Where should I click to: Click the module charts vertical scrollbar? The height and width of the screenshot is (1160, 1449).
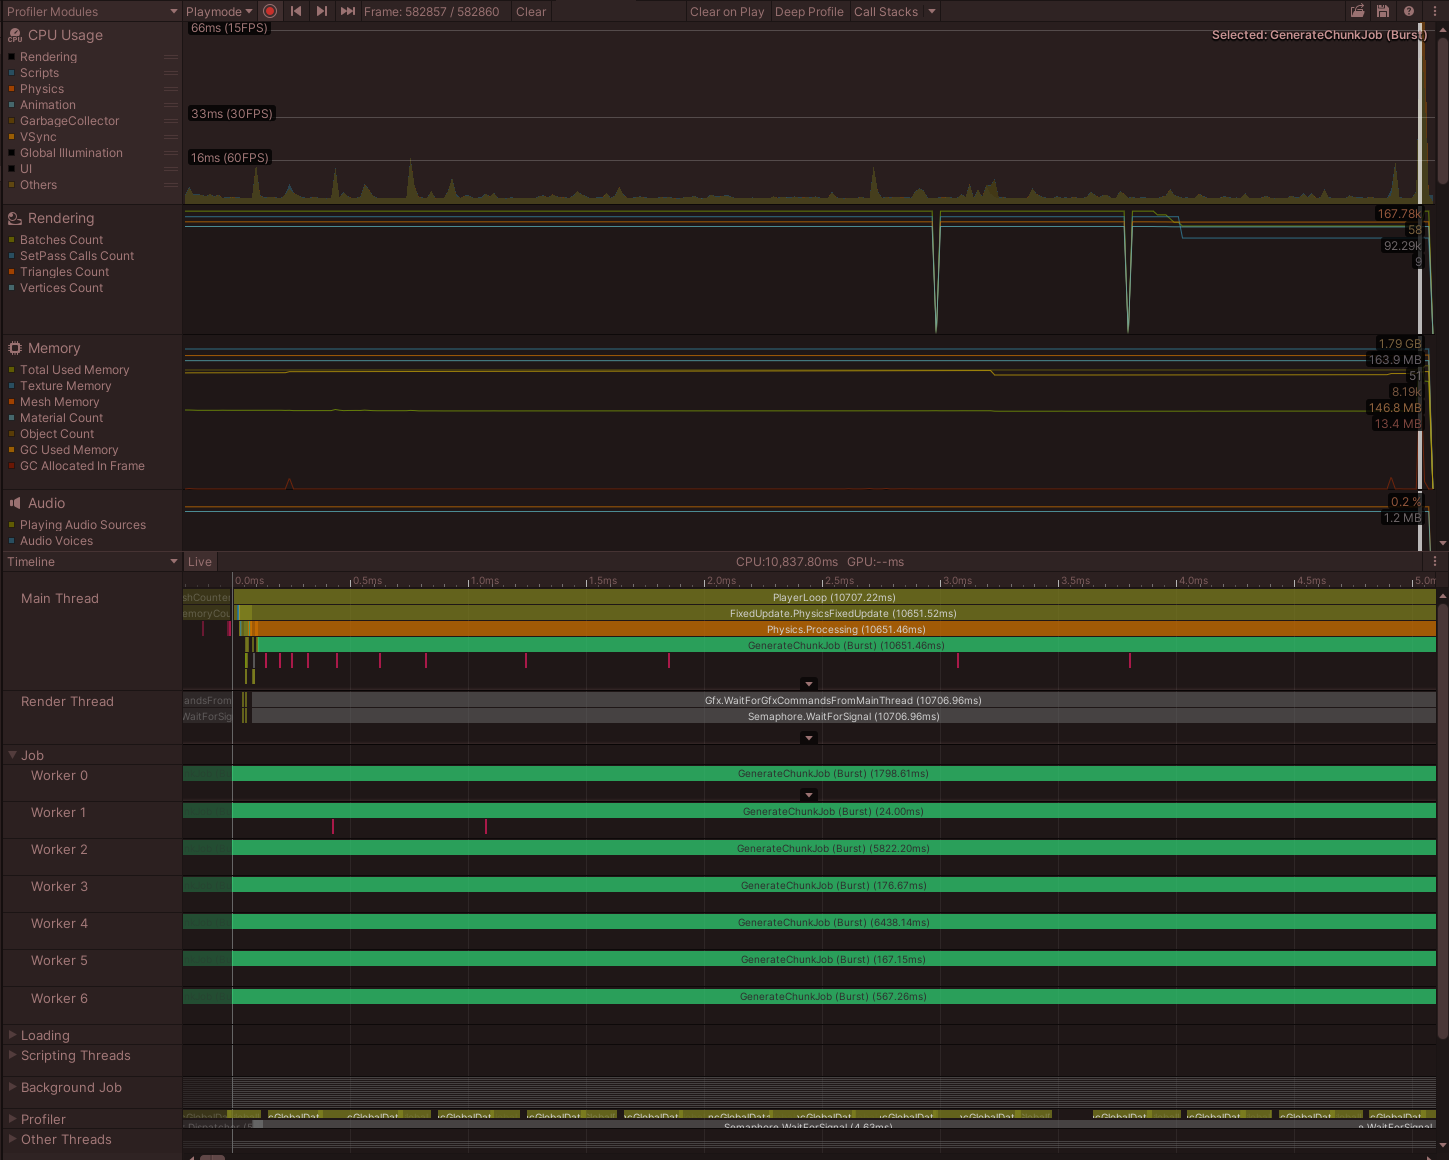tap(1442, 110)
